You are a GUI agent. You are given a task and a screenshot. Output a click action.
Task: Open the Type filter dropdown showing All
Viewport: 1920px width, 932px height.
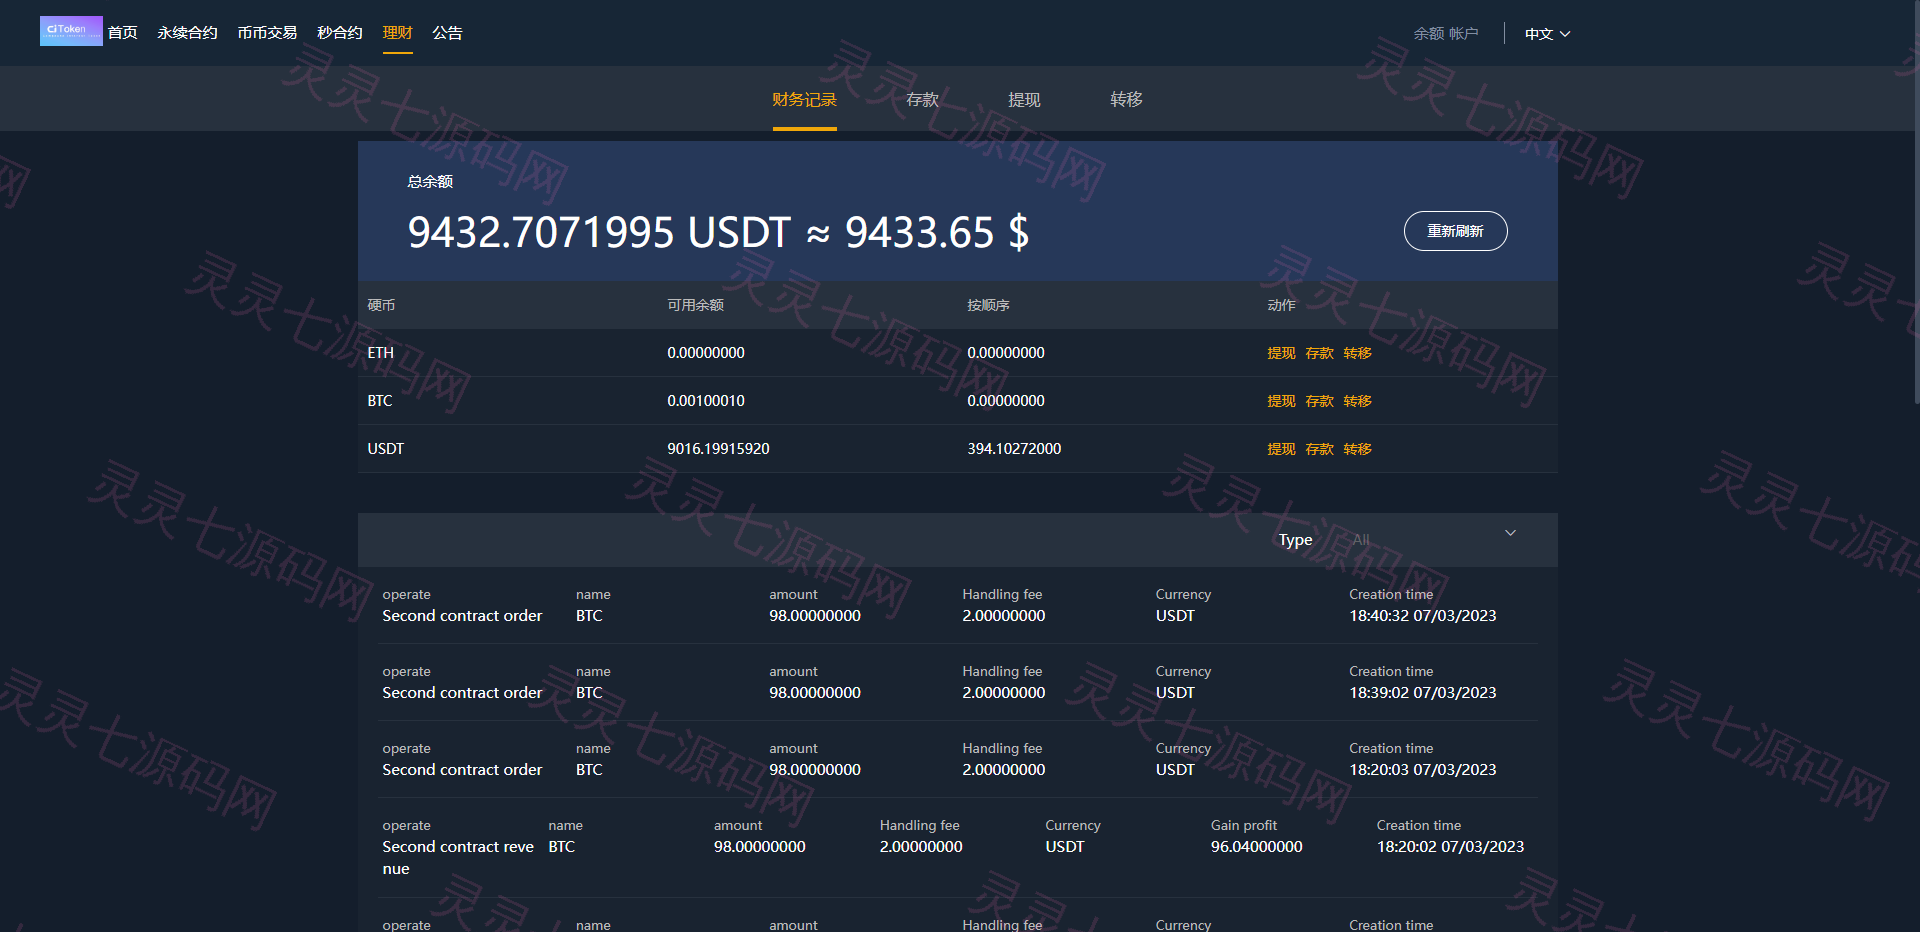click(1435, 540)
